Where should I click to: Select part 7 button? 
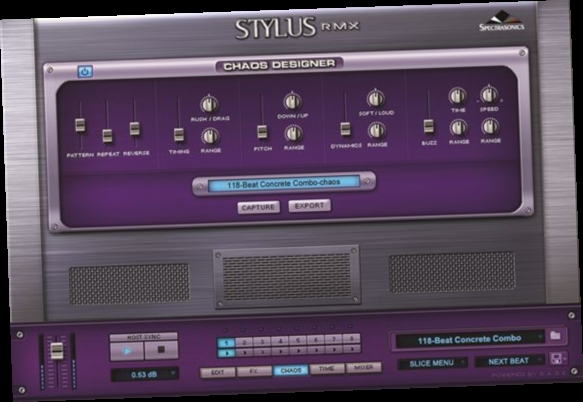pyautogui.click(x=334, y=339)
